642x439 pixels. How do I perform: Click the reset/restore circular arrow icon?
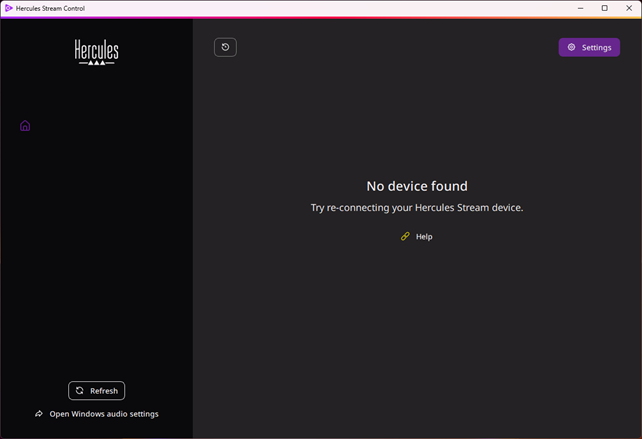(225, 48)
